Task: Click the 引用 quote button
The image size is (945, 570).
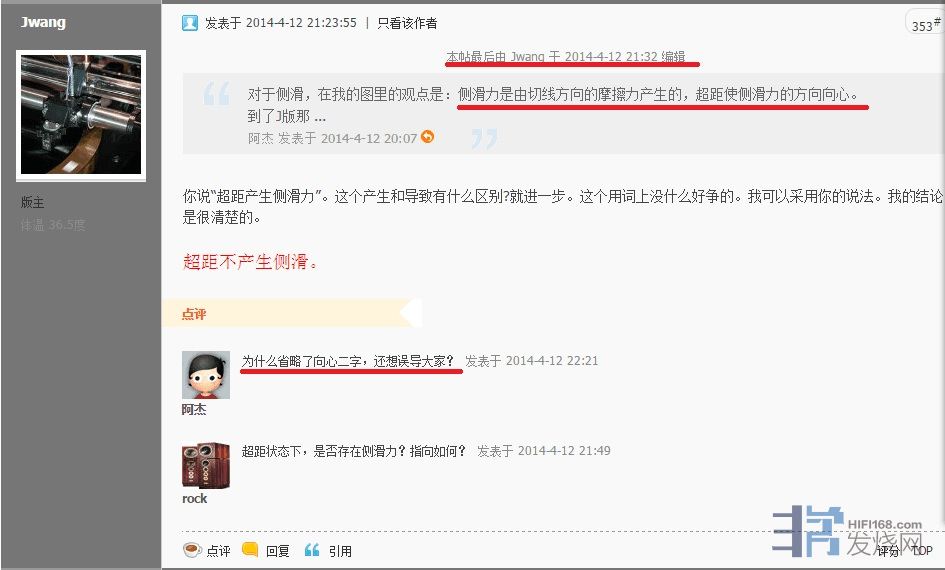Action: point(340,551)
